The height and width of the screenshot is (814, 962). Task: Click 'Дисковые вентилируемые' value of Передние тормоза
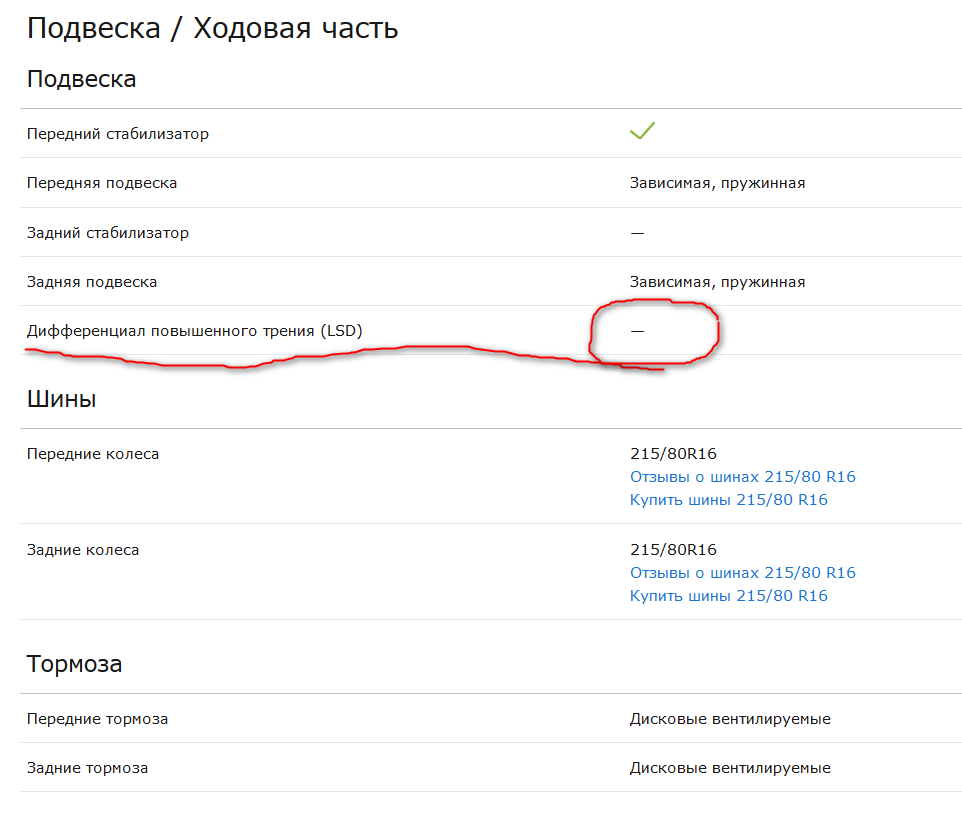[730, 718]
